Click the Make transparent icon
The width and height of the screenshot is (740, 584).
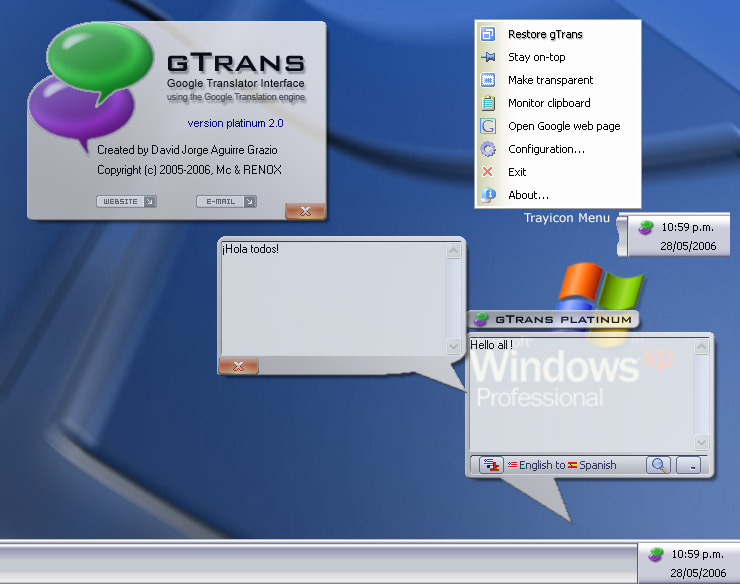click(x=488, y=80)
